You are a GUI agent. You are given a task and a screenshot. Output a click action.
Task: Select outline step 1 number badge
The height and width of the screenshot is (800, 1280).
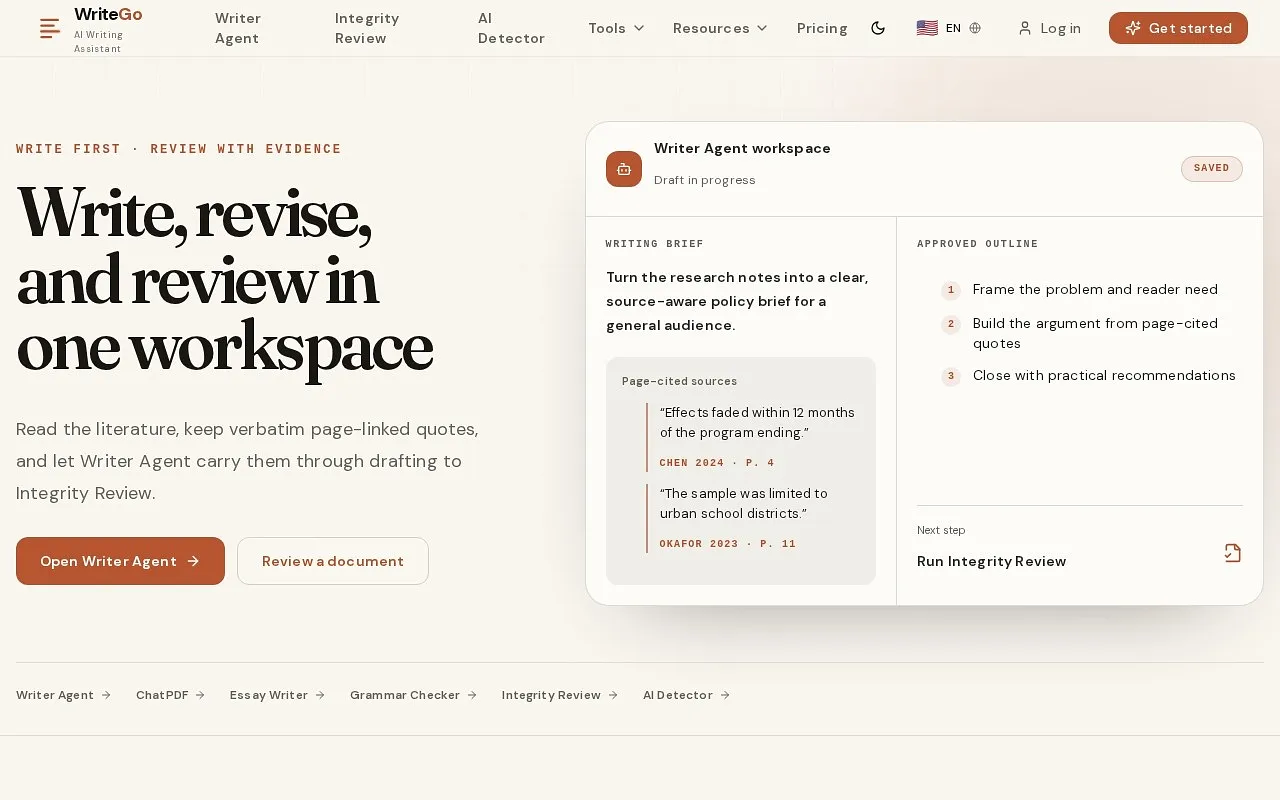tap(951, 290)
